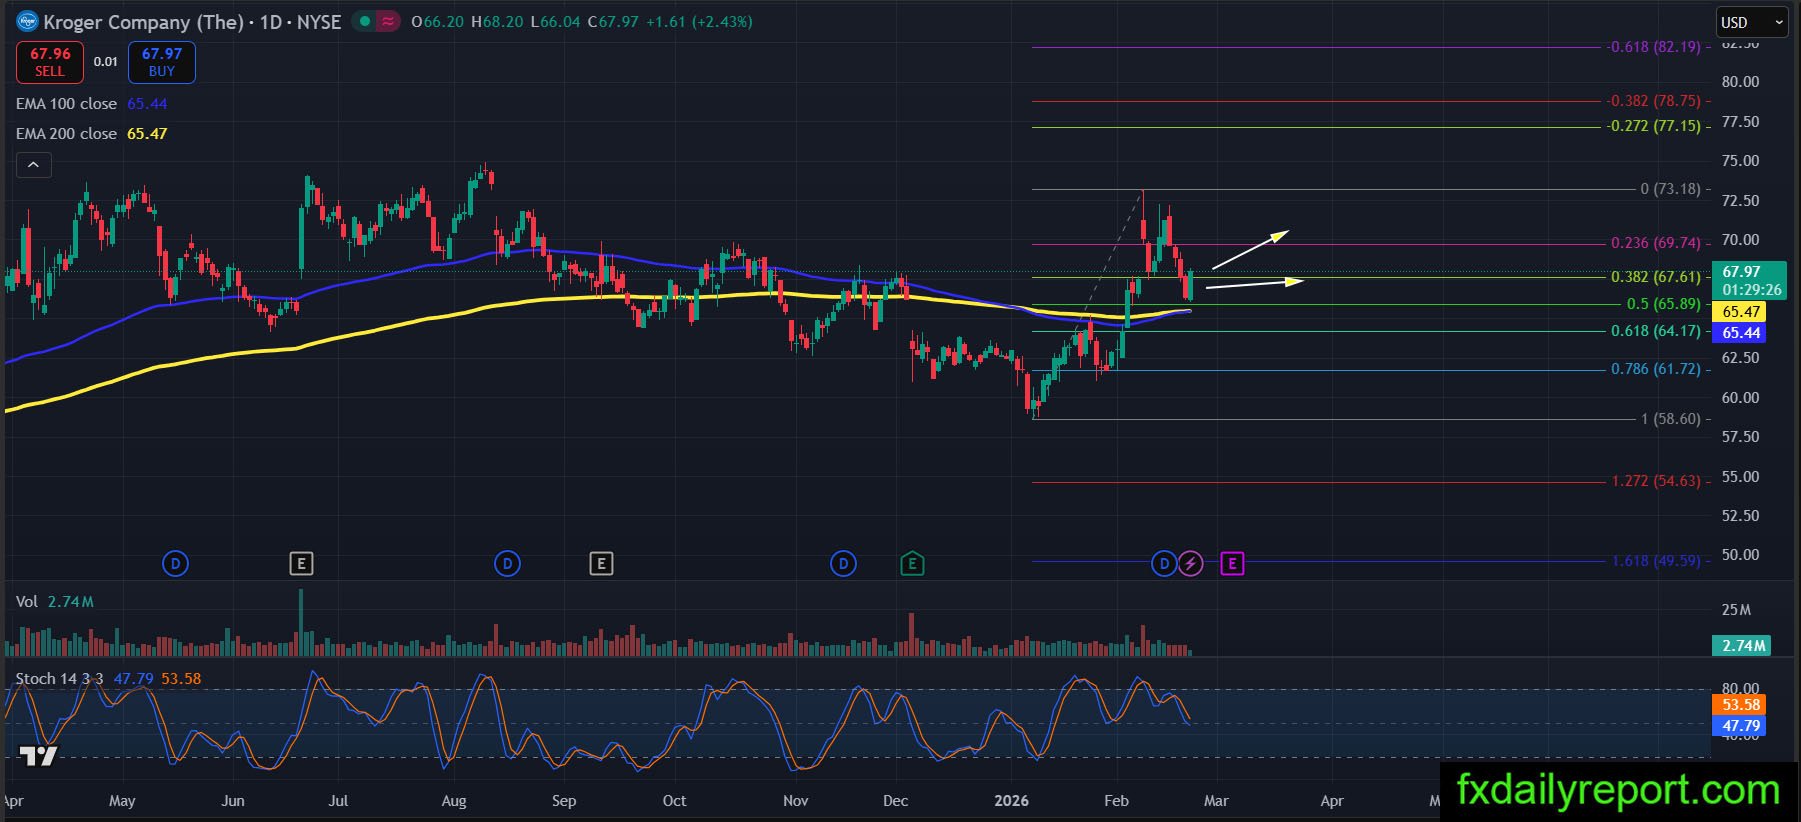
Task: Click the 1 (58.60) Fibonacci label
Action: tap(1670, 419)
